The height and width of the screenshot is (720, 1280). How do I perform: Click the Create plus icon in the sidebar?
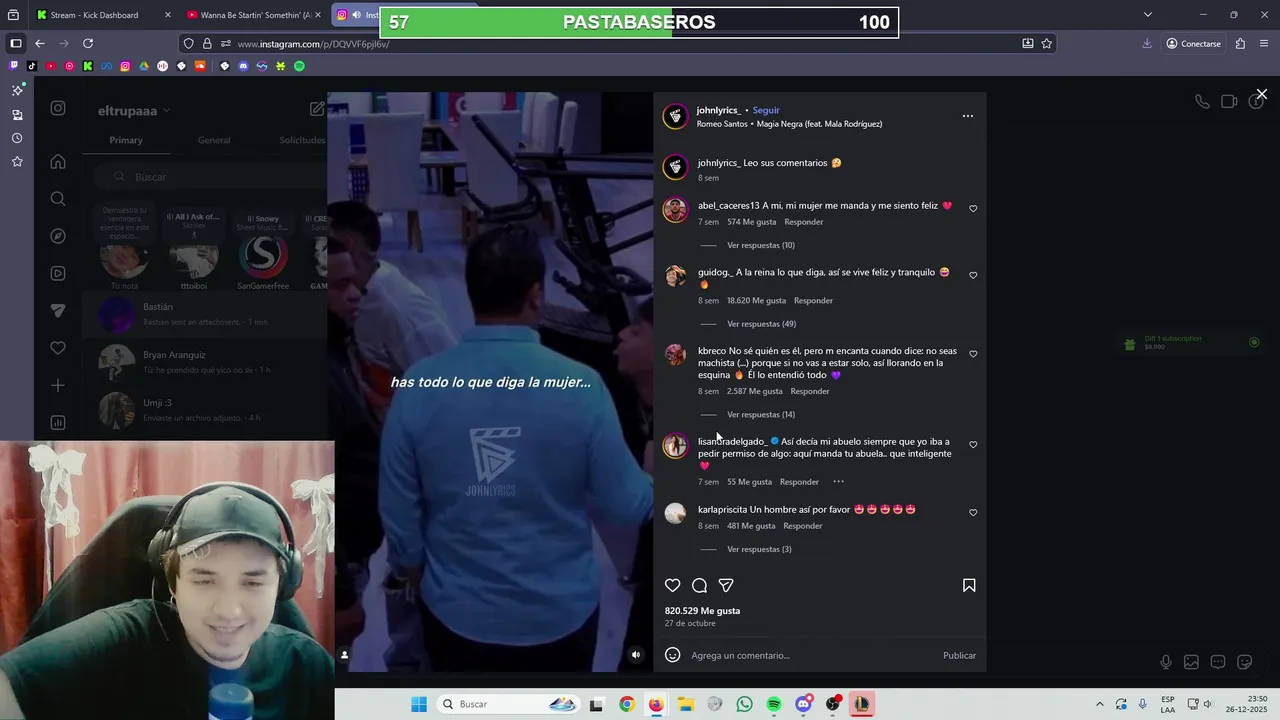(58, 385)
